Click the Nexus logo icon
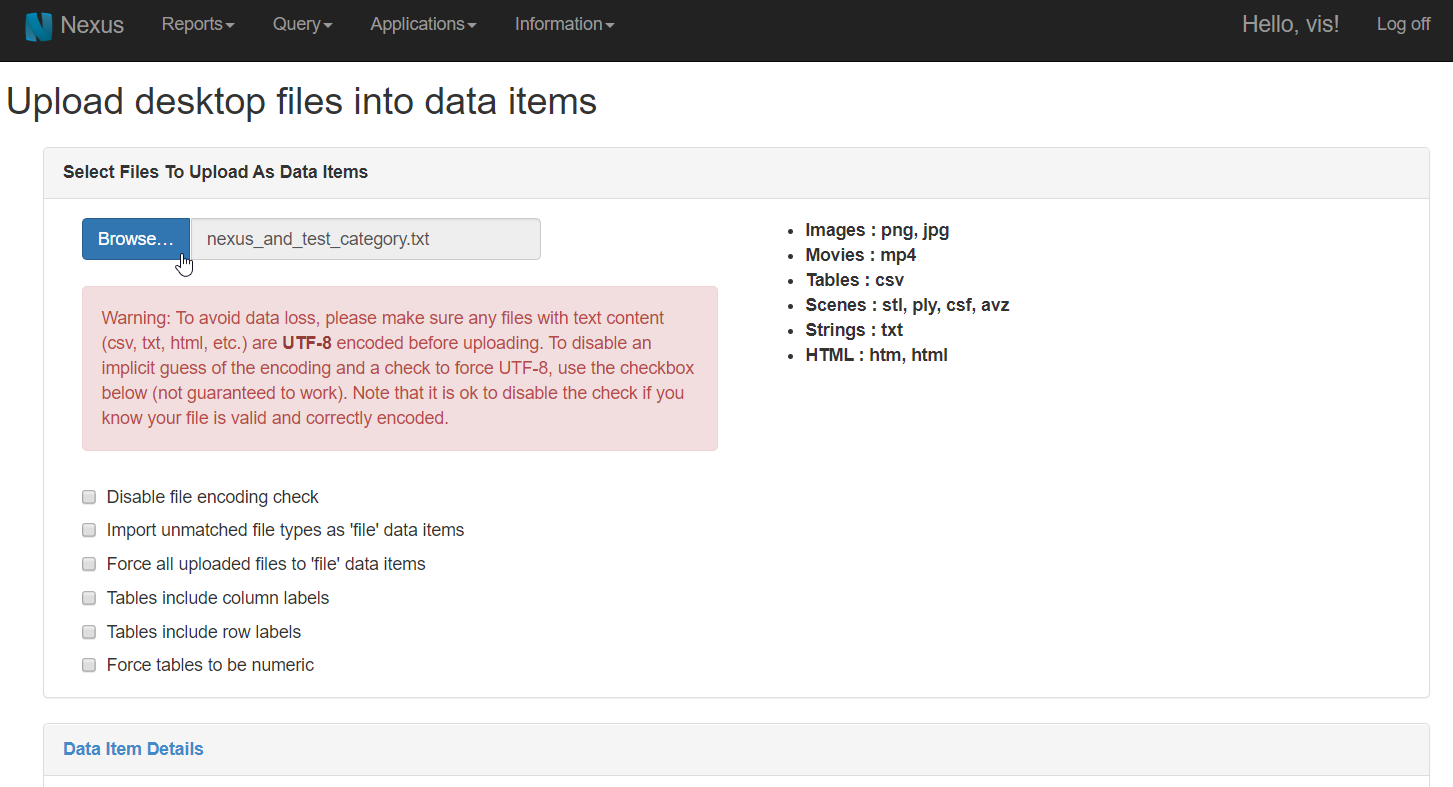Viewport: 1453px width, 787px height. click(39, 26)
